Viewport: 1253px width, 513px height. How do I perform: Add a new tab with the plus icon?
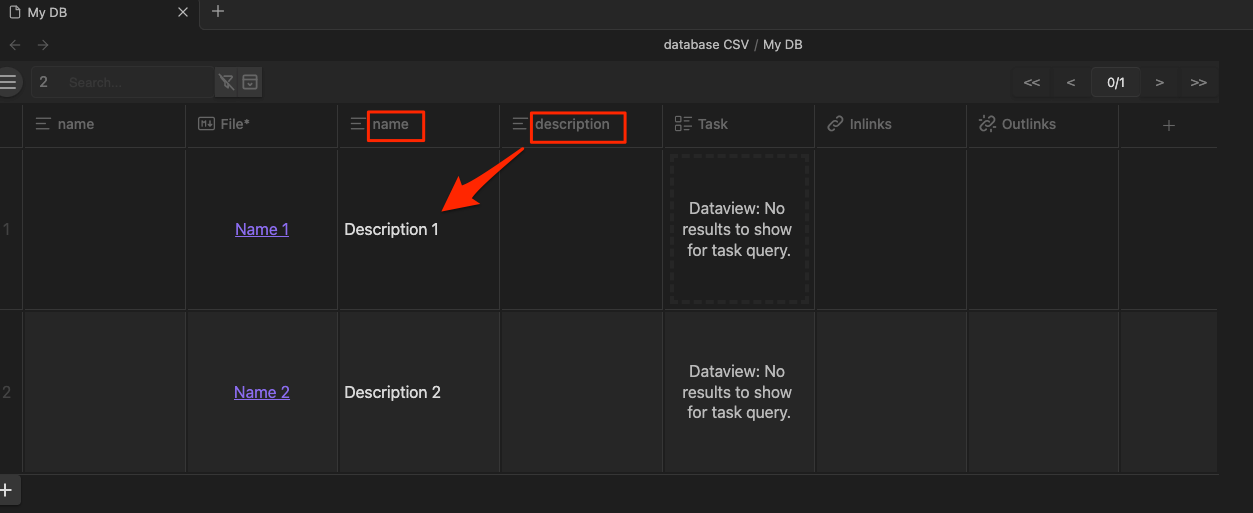click(x=218, y=12)
